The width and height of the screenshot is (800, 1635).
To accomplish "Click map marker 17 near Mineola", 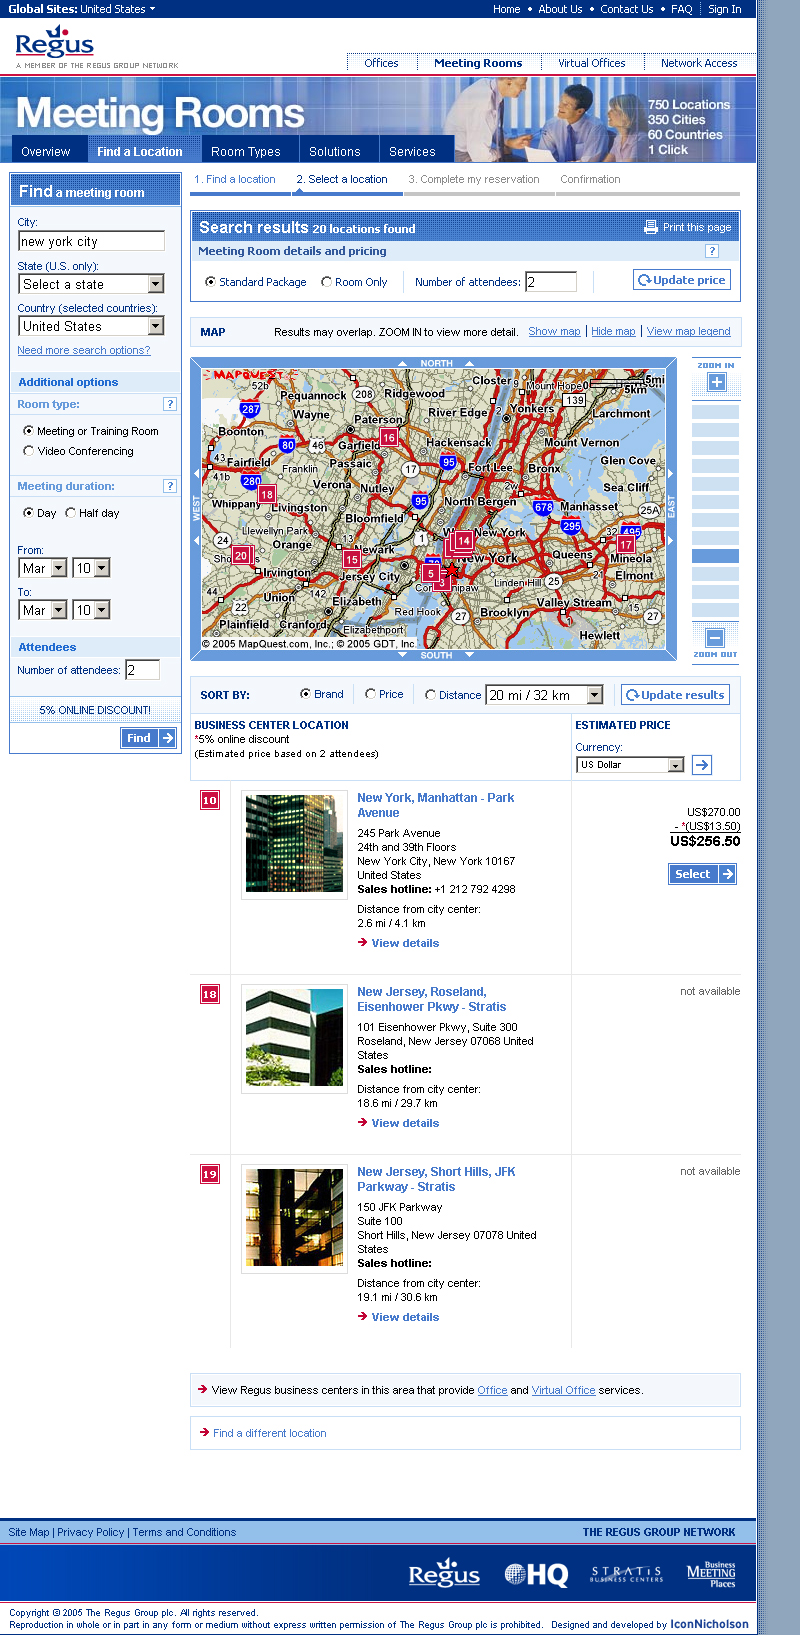I will tap(626, 545).
